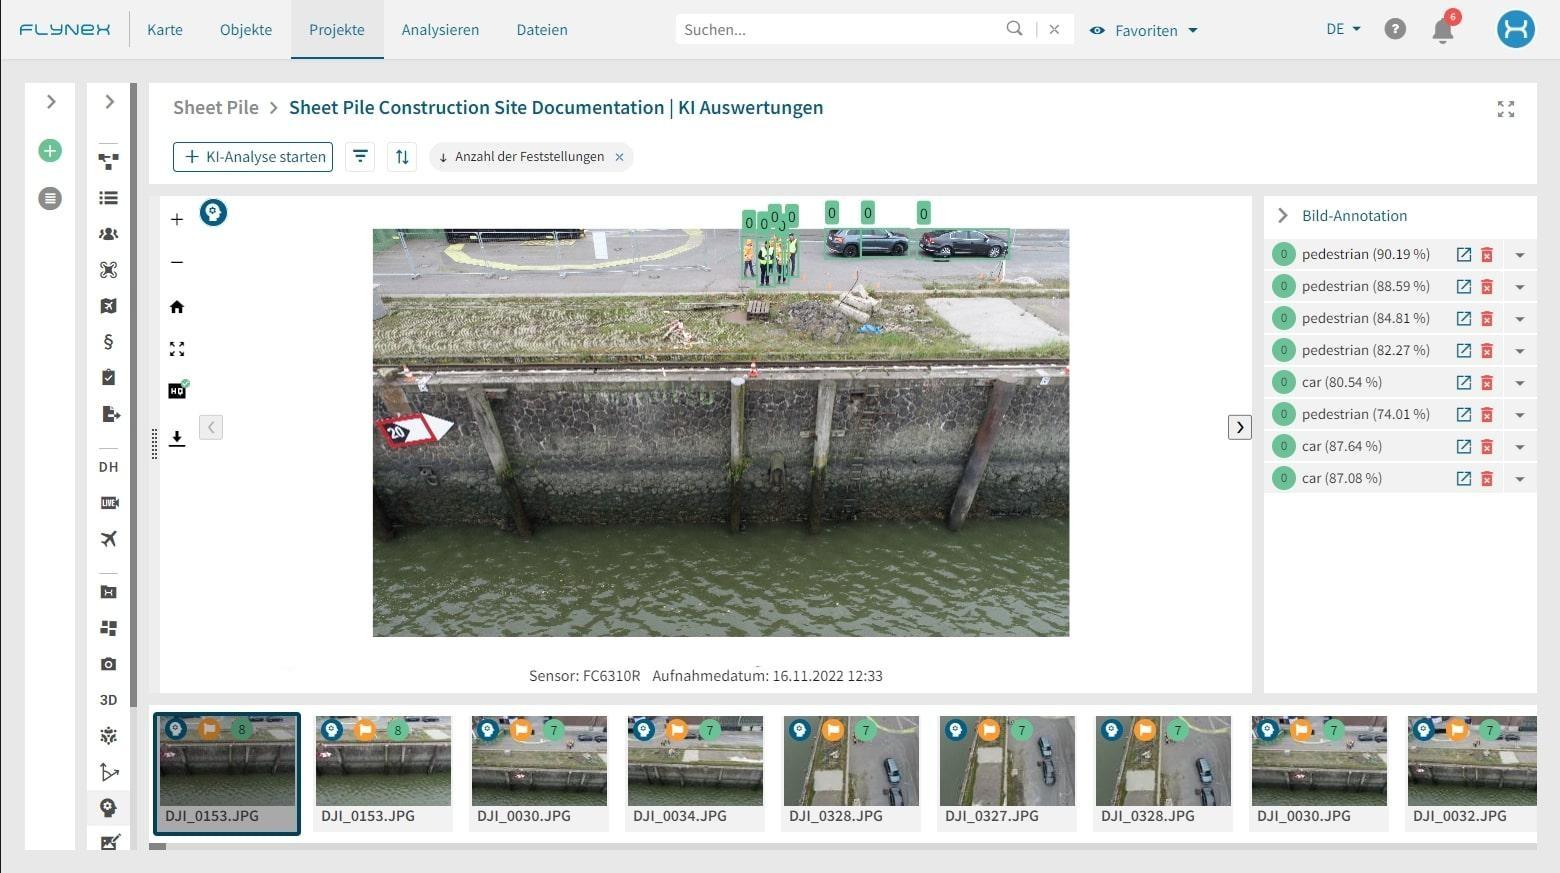Open the DE language dropdown
Image resolution: width=1560 pixels, height=873 pixels.
(x=1343, y=30)
